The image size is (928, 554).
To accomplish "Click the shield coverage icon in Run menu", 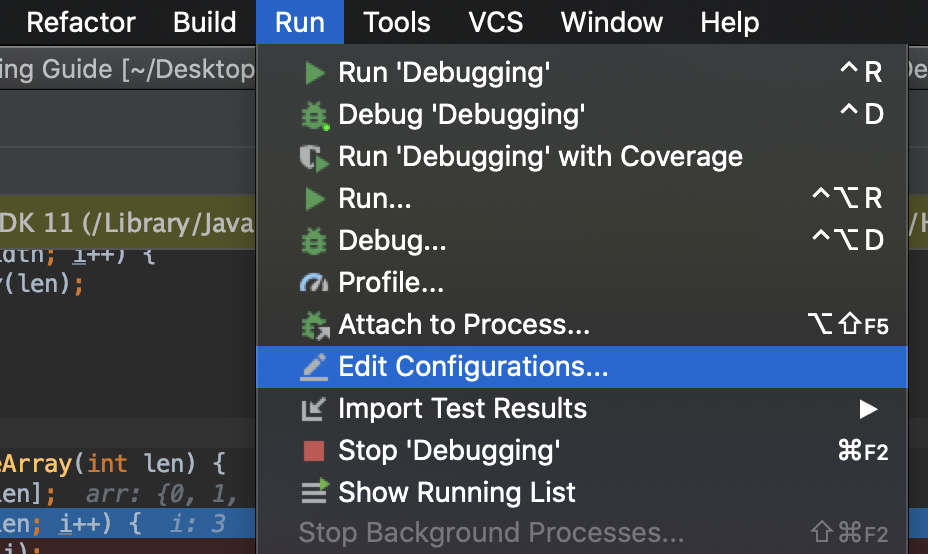I will [x=314, y=157].
